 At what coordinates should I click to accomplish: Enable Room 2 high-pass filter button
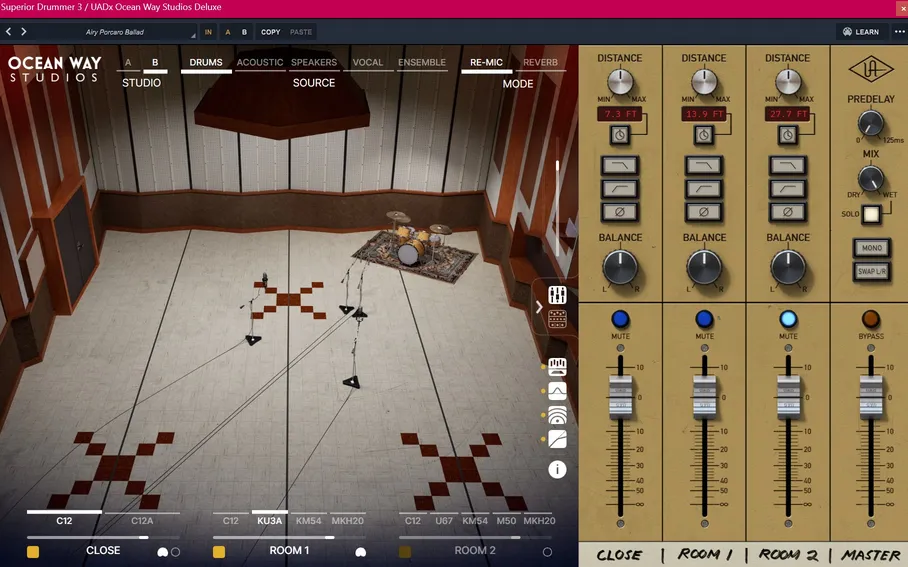pyautogui.click(x=788, y=188)
